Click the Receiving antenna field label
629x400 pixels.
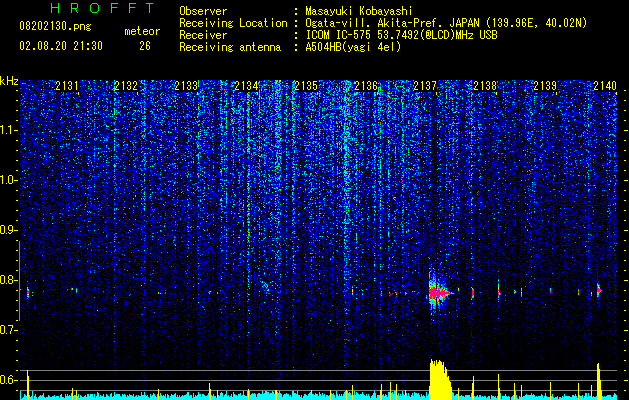coord(230,47)
